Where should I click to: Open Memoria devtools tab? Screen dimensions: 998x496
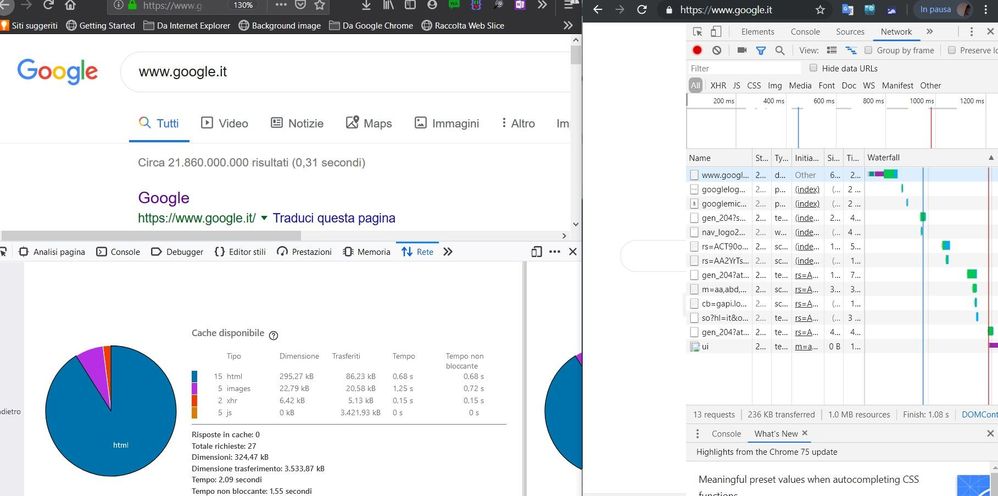[367, 252]
